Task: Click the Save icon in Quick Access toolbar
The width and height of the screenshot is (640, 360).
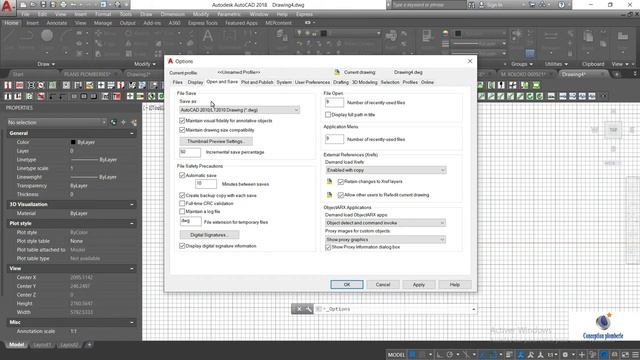Action: click(43, 5)
